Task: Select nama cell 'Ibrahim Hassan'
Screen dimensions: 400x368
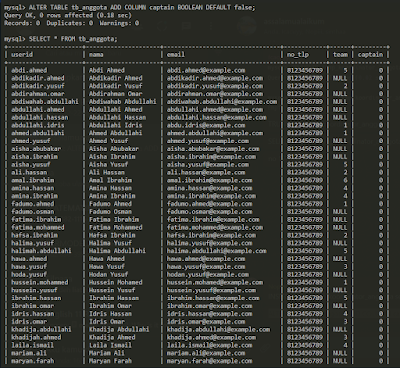Action: [114, 298]
